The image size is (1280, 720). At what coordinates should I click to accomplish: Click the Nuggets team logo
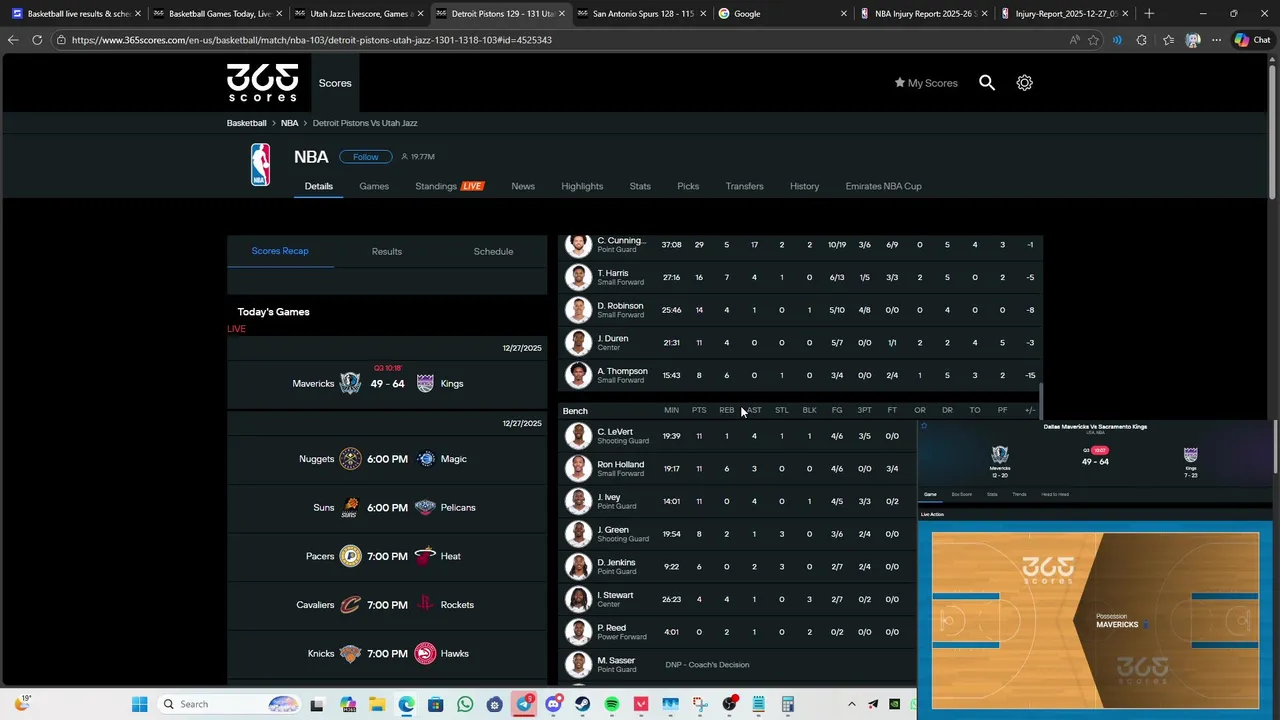[350, 459]
